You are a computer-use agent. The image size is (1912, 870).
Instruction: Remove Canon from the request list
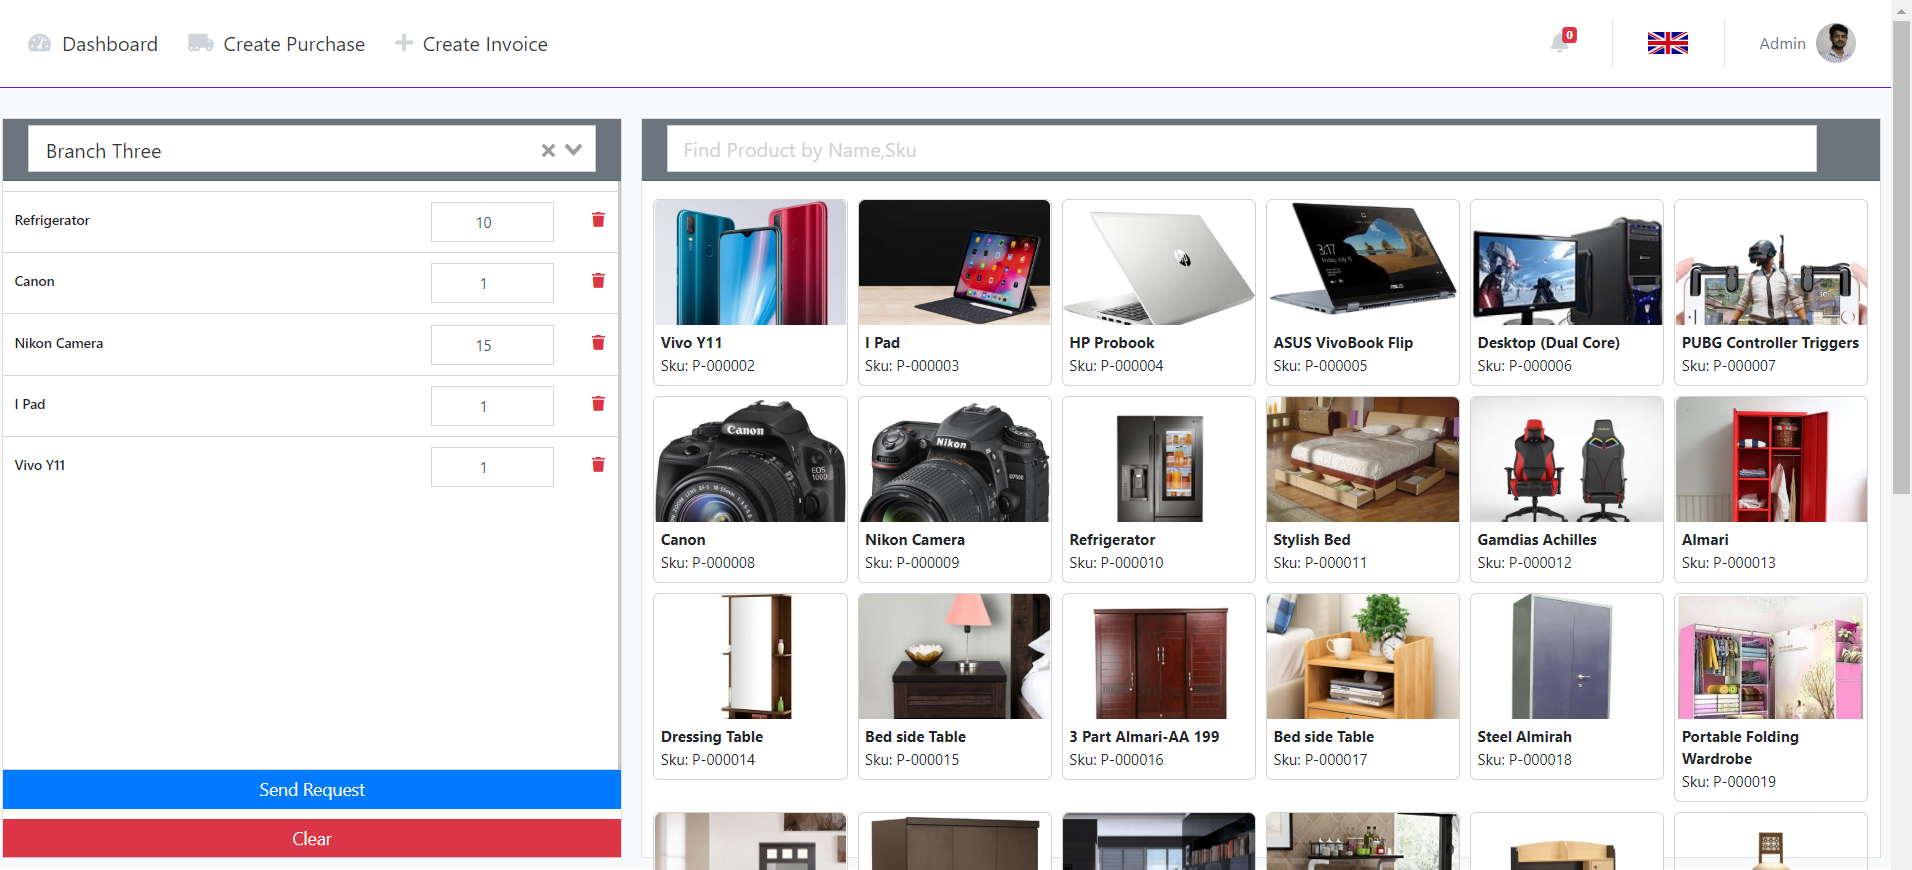point(598,281)
